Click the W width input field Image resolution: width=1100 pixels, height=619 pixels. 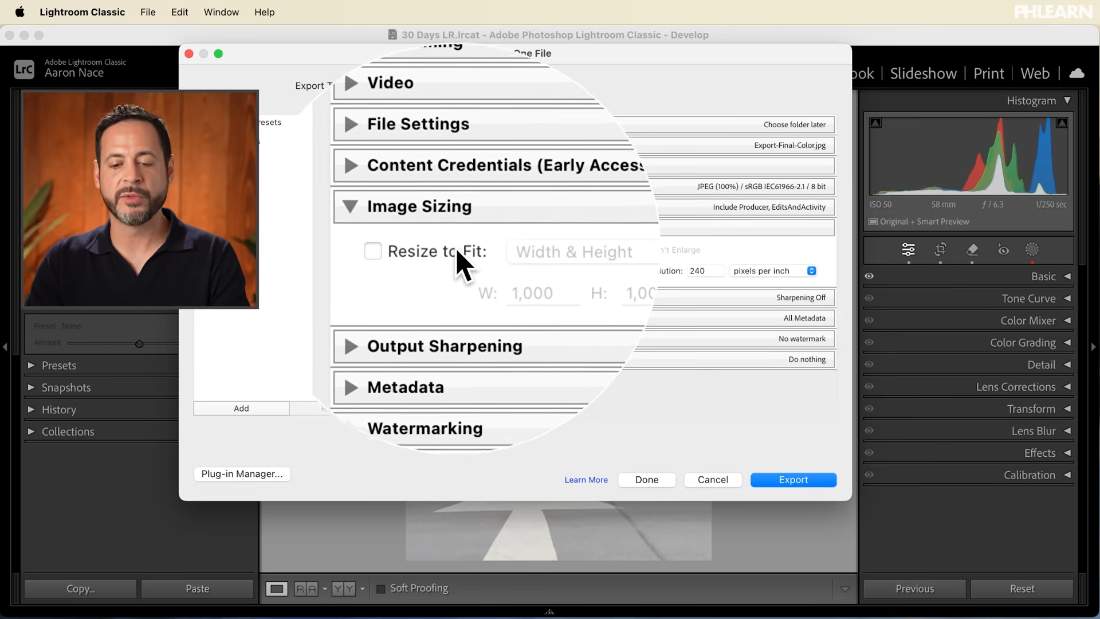click(x=545, y=293)
